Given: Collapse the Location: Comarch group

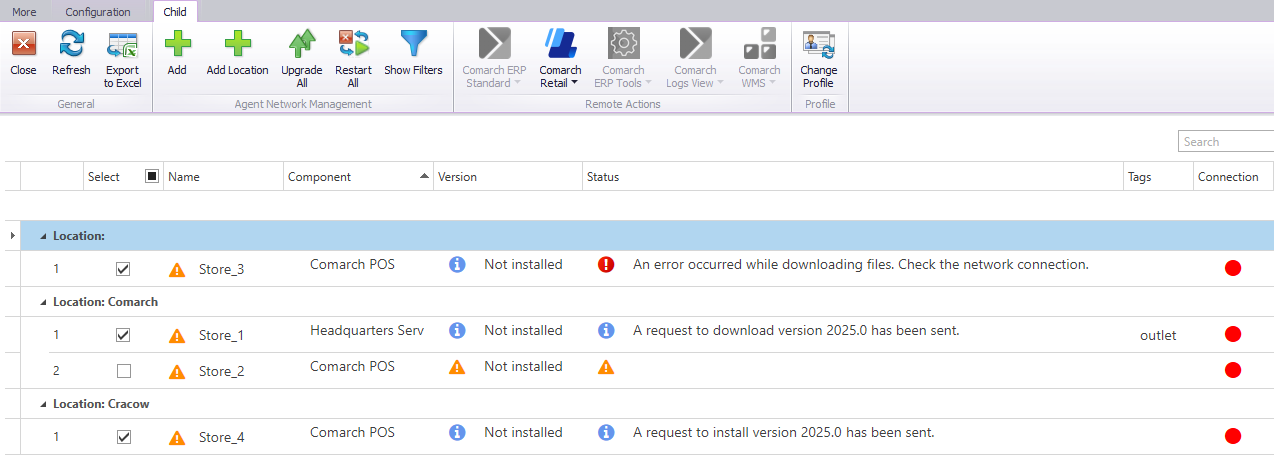Looking at the screenshot, I should click(x=43, y=302).
